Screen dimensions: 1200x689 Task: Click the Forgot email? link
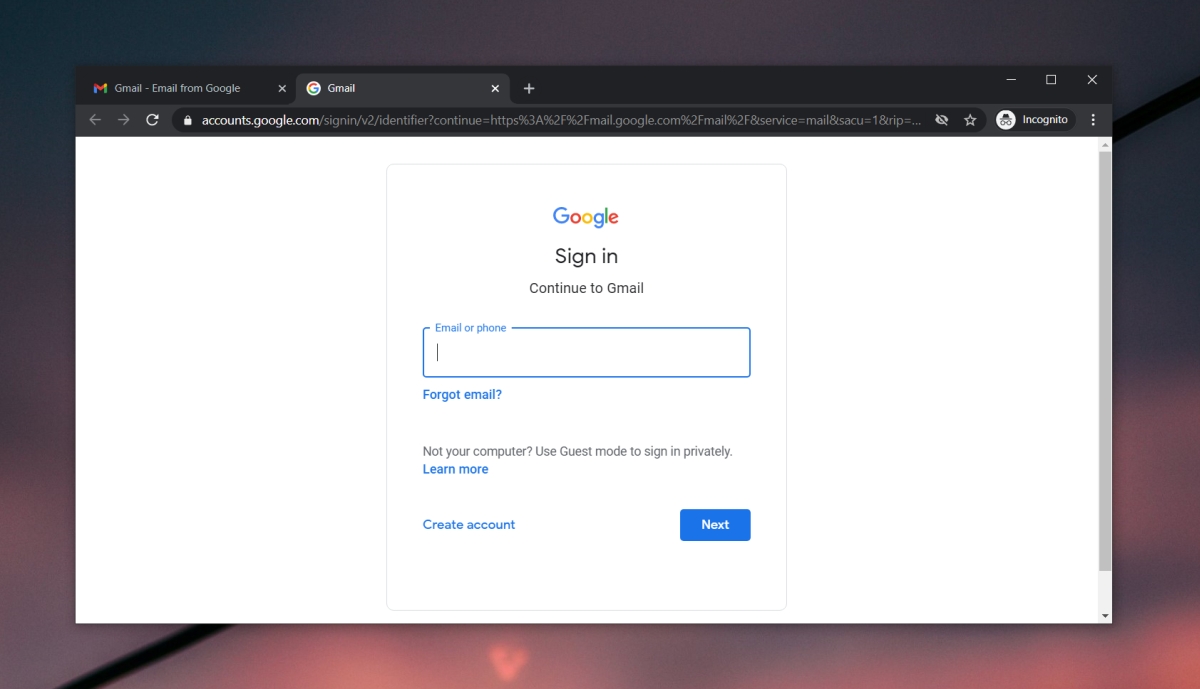coord(462,395)
